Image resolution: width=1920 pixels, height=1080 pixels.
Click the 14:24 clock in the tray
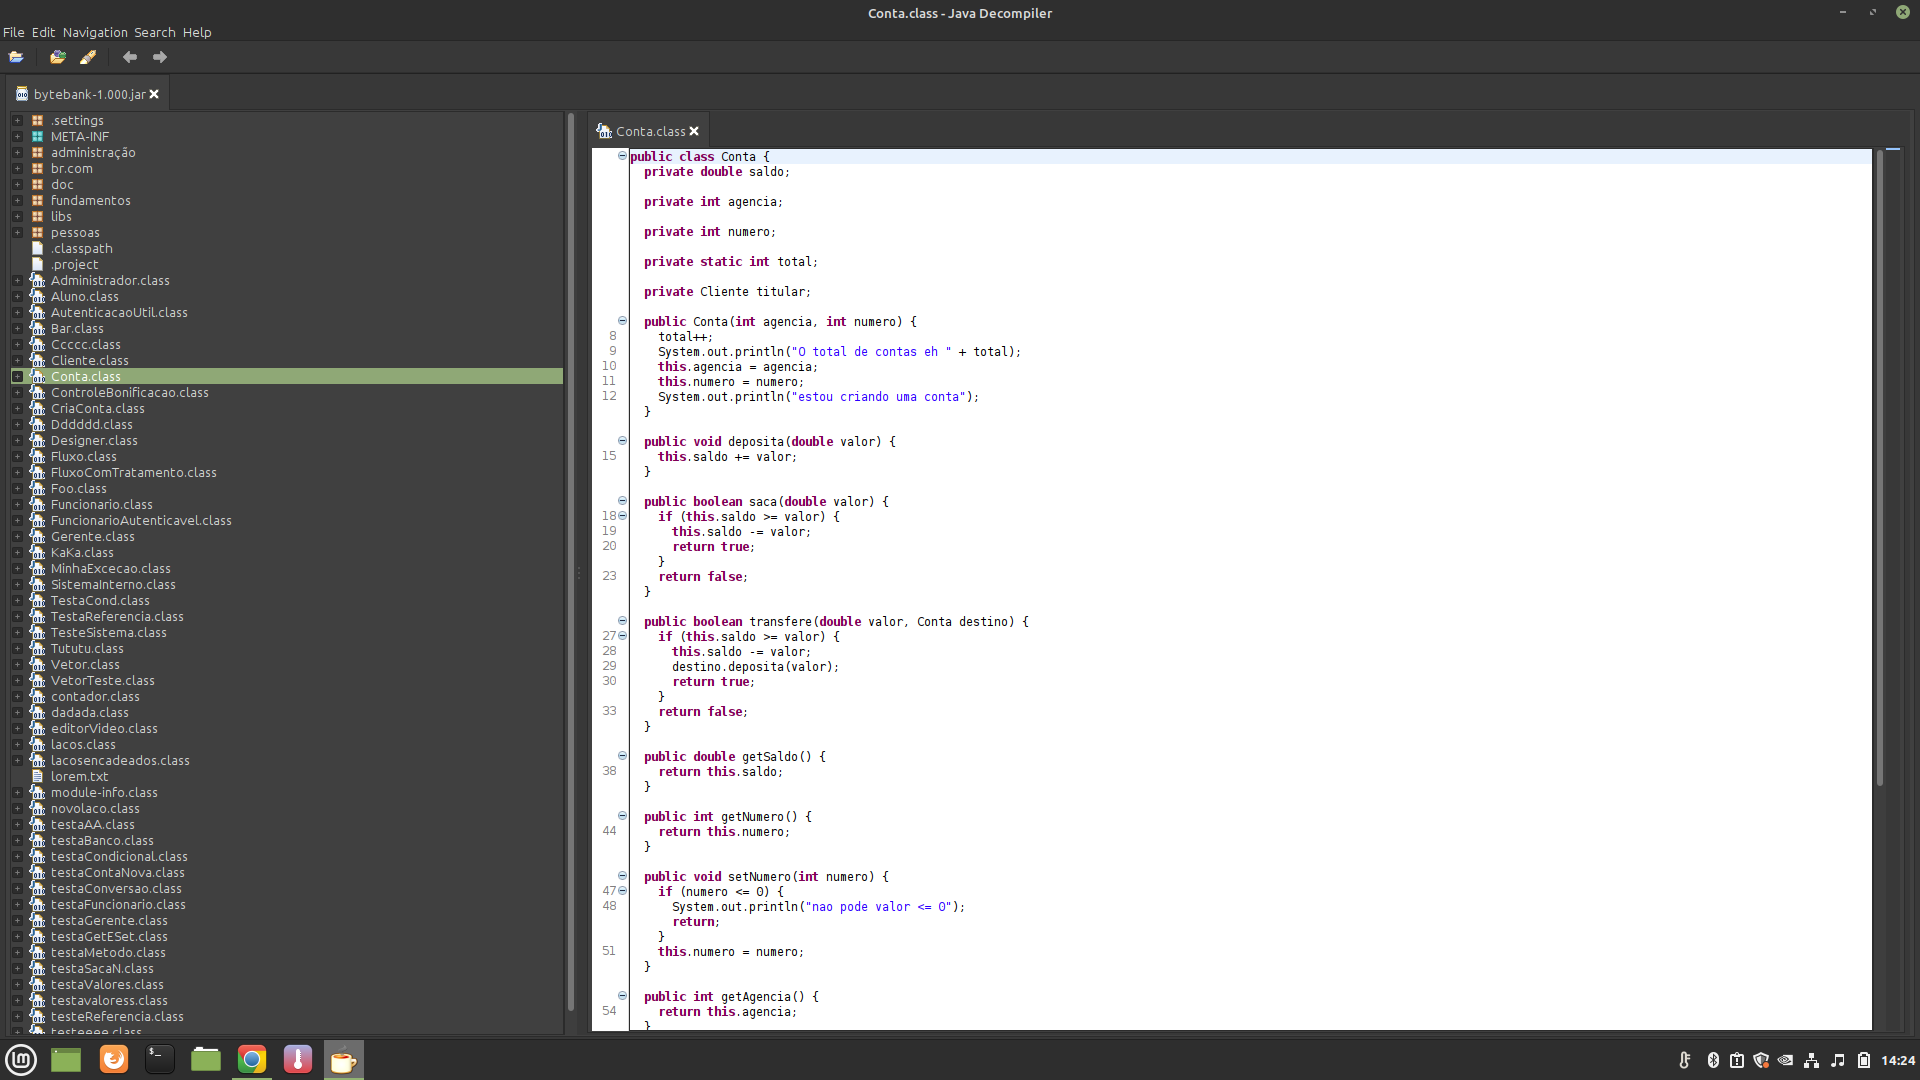coord(1898,1060)
